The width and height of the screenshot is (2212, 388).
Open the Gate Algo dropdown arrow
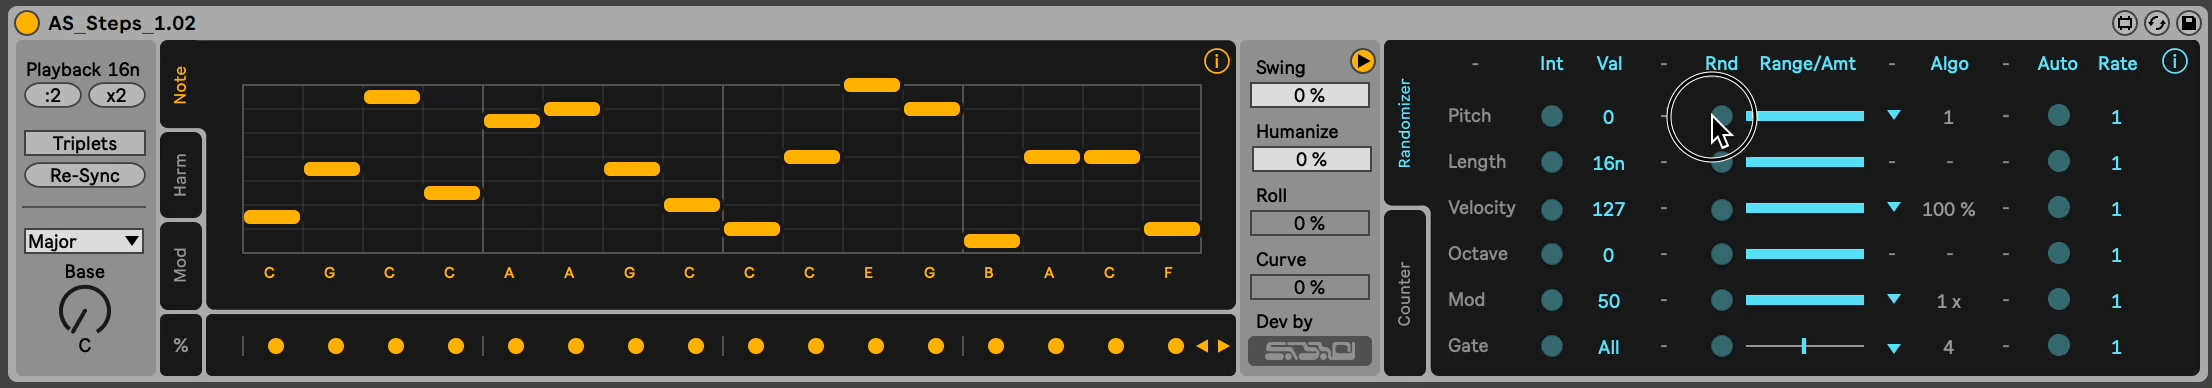(x=1893, y=348)
